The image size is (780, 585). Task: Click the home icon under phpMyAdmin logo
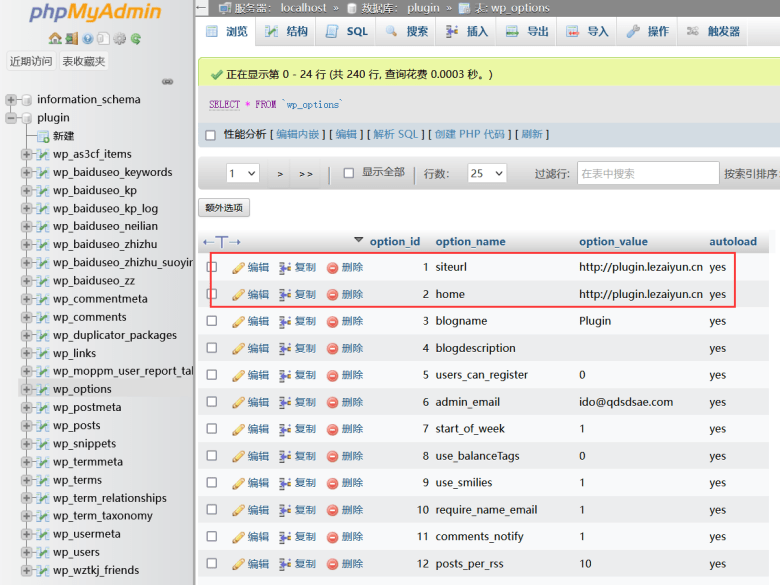(x=55, y=39)
